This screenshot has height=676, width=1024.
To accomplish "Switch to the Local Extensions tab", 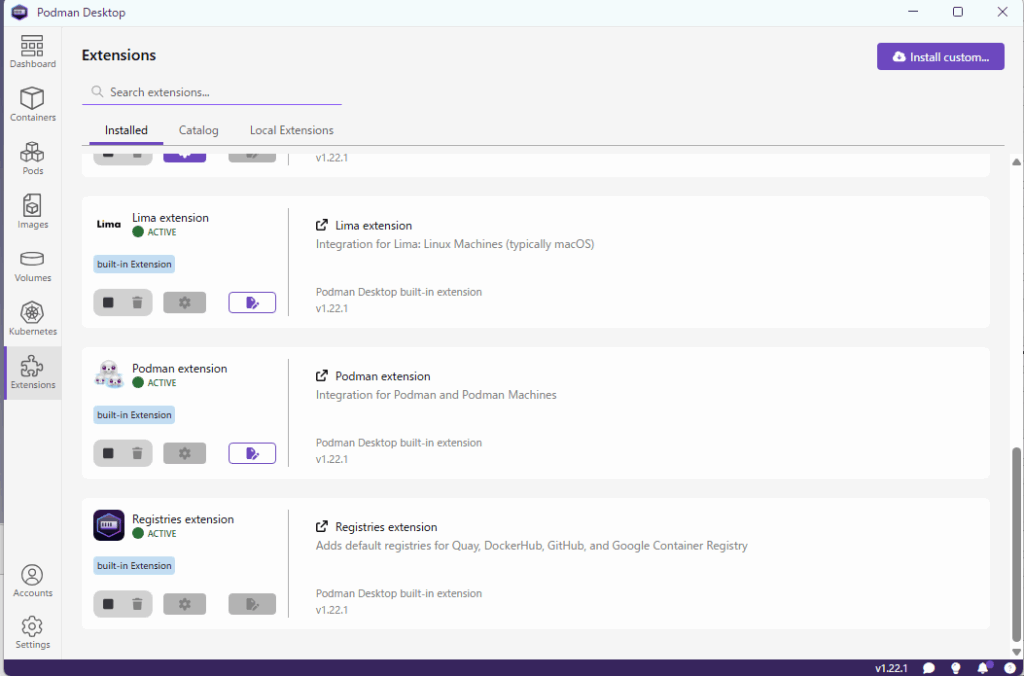I will click(291, 130).
